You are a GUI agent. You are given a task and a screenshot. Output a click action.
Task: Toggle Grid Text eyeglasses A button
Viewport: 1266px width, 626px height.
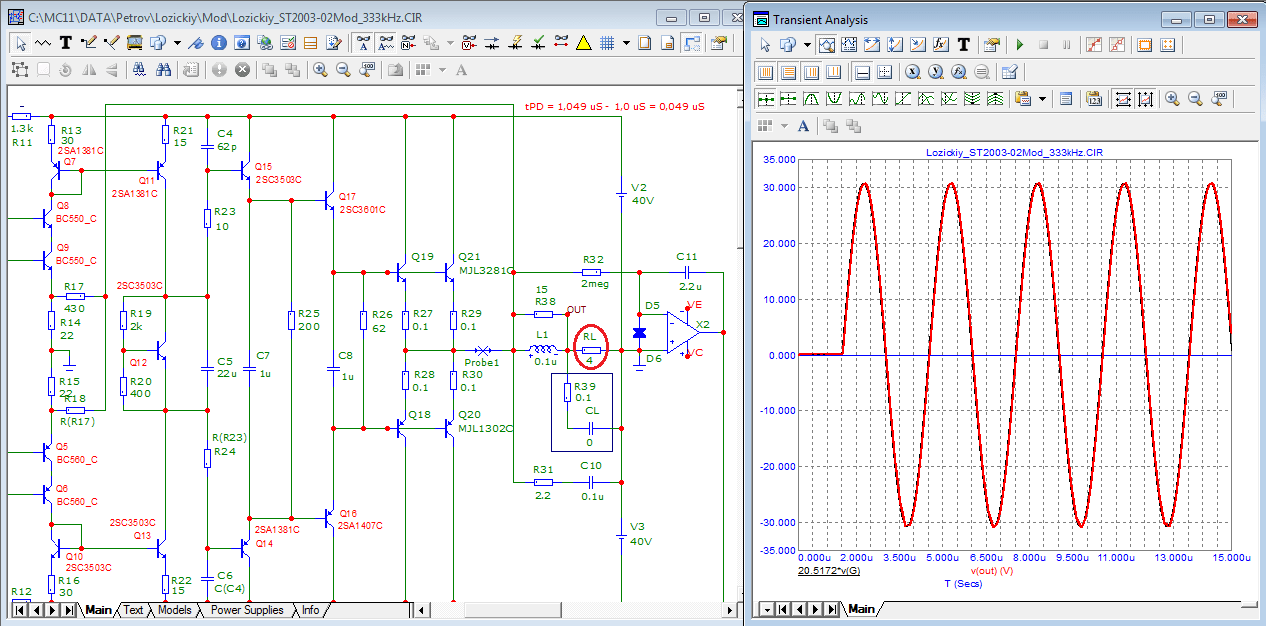point(364,44)
